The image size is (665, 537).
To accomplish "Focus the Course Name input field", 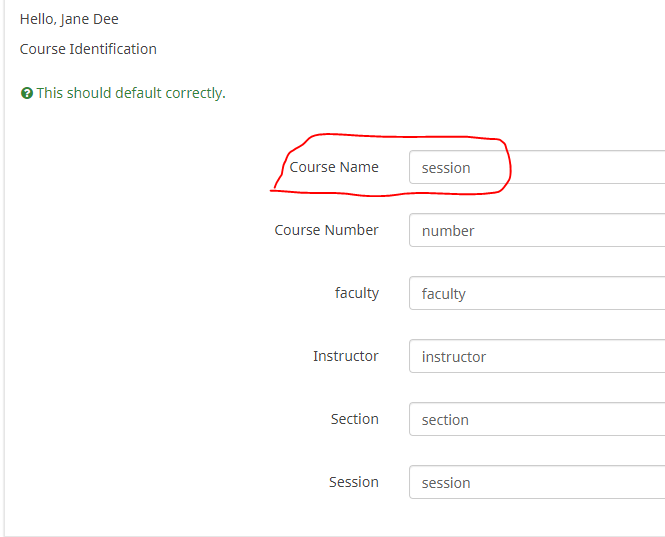I will [x=537, y=167].
